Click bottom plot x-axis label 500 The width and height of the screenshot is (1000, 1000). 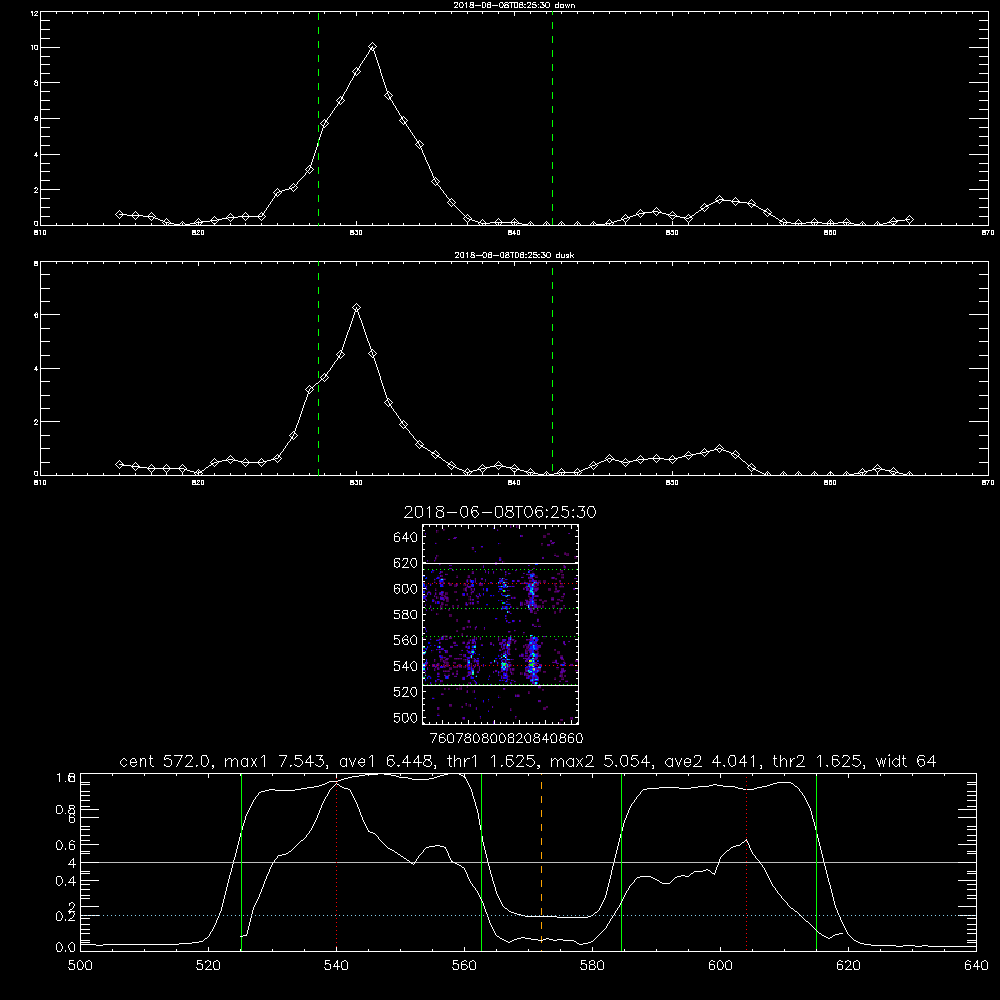(x=80, y=966)
